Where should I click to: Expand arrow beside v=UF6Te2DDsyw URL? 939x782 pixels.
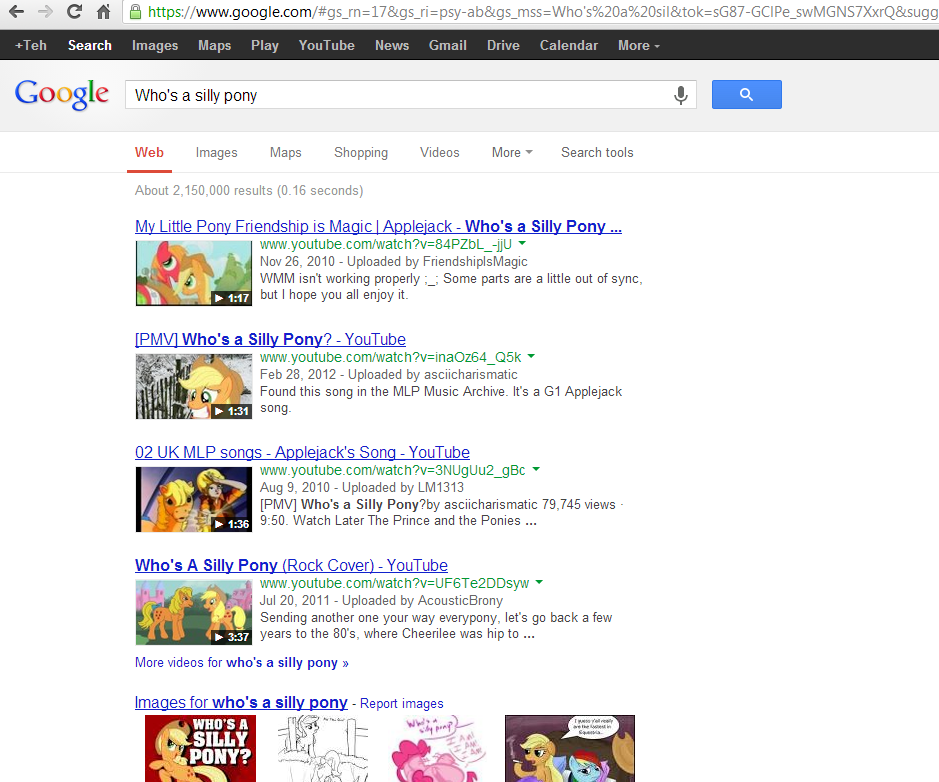(539, 583)
